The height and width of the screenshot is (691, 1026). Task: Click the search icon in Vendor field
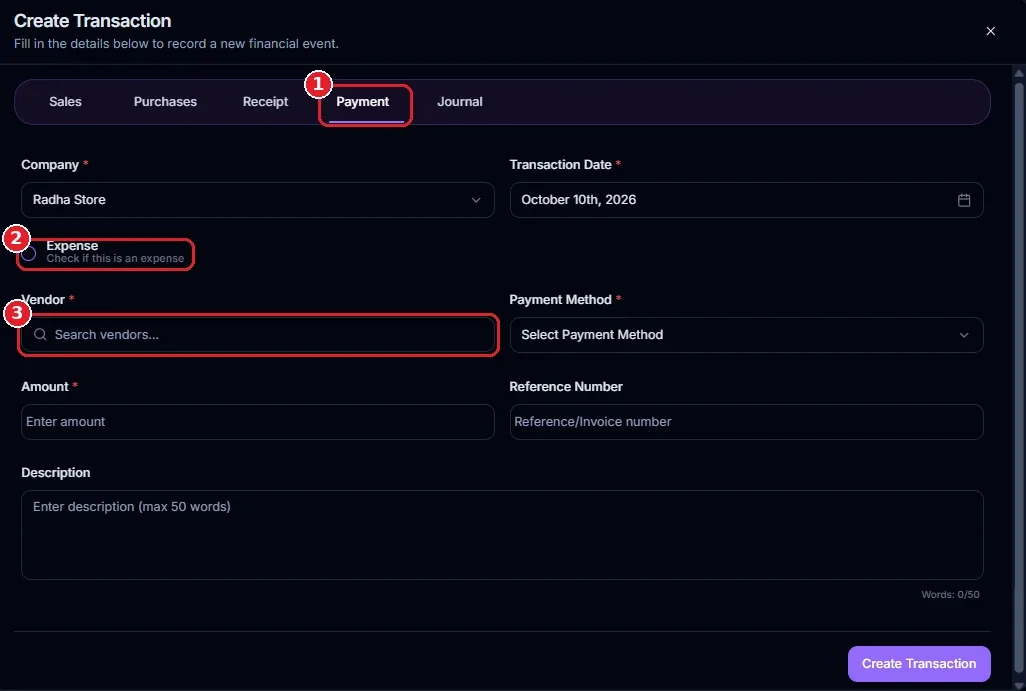(x=40, y=334)
